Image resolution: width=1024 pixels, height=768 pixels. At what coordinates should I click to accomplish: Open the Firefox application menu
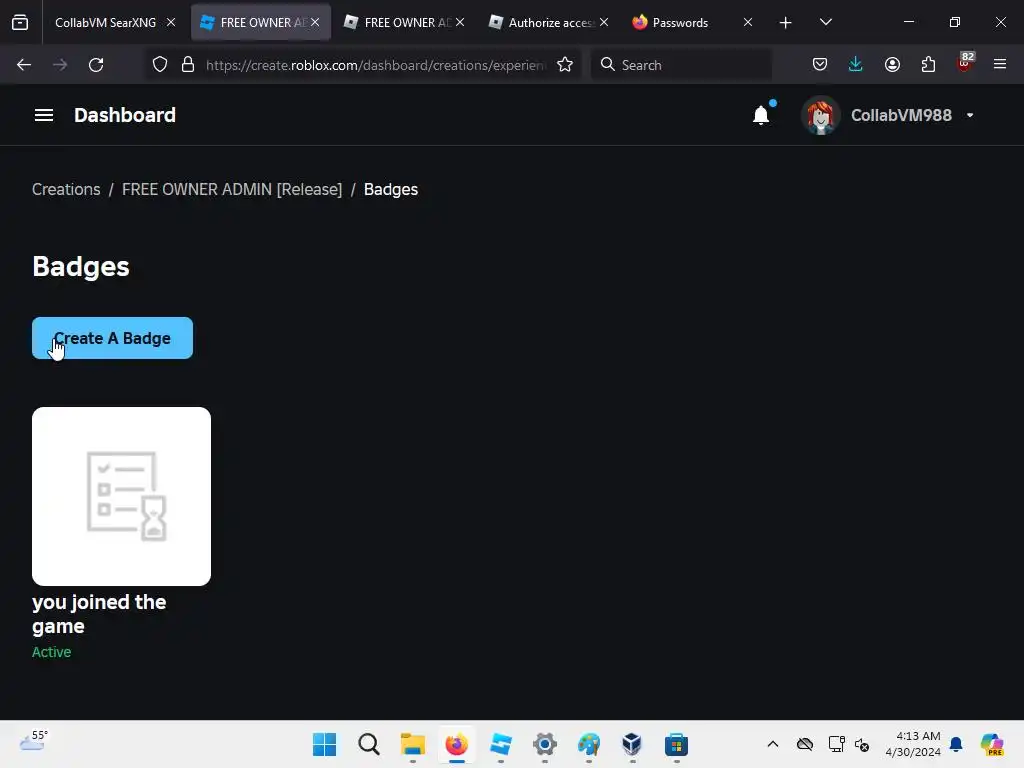pyautogui.click(x=1000, y=65)
